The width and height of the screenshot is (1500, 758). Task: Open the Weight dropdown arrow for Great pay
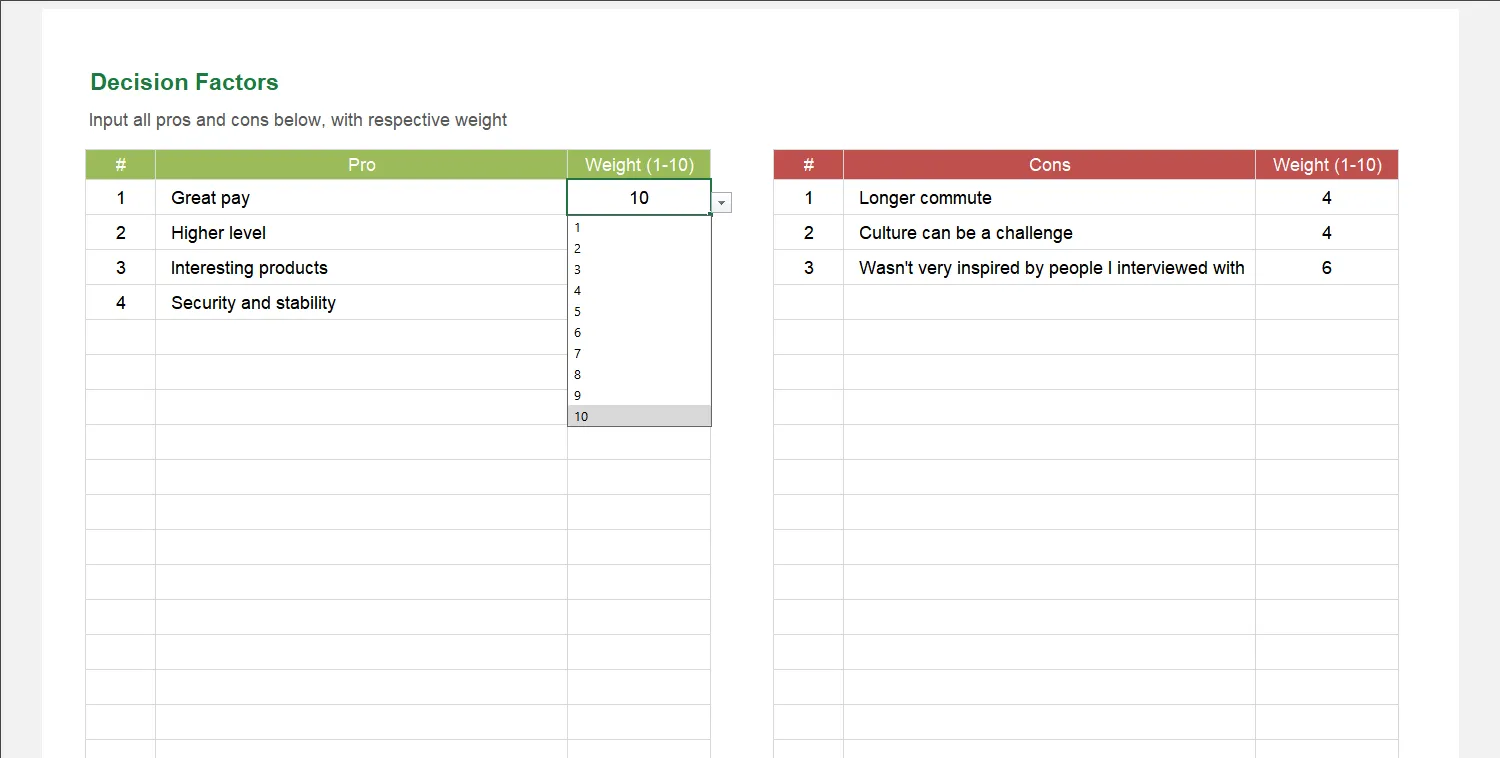coord(721,202)
